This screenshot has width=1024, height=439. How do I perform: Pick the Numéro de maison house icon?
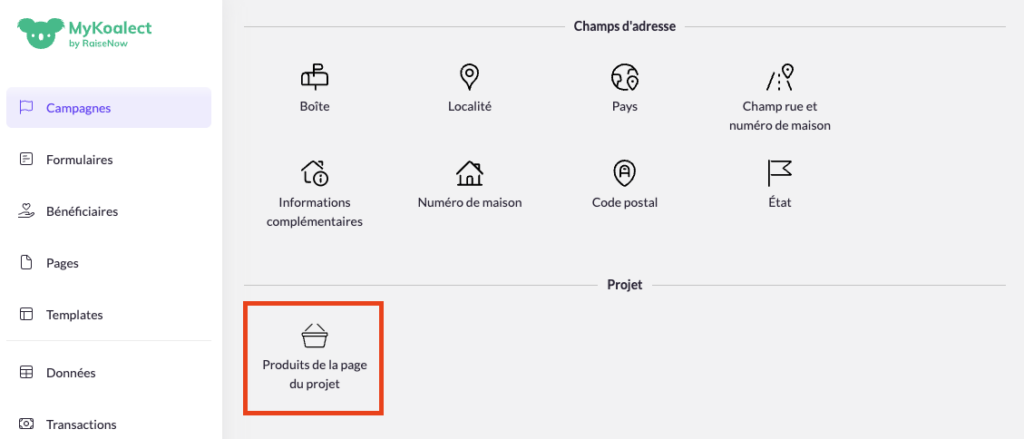coord(469,172)
